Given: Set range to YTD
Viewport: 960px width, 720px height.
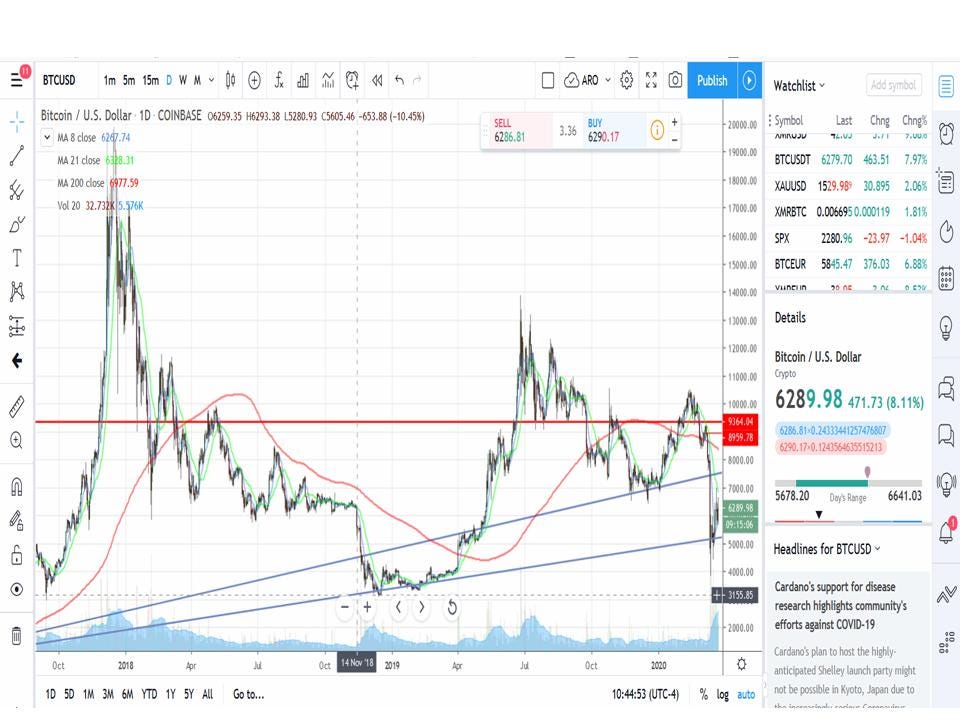Looking at the screenshot, I should [149, 694].
